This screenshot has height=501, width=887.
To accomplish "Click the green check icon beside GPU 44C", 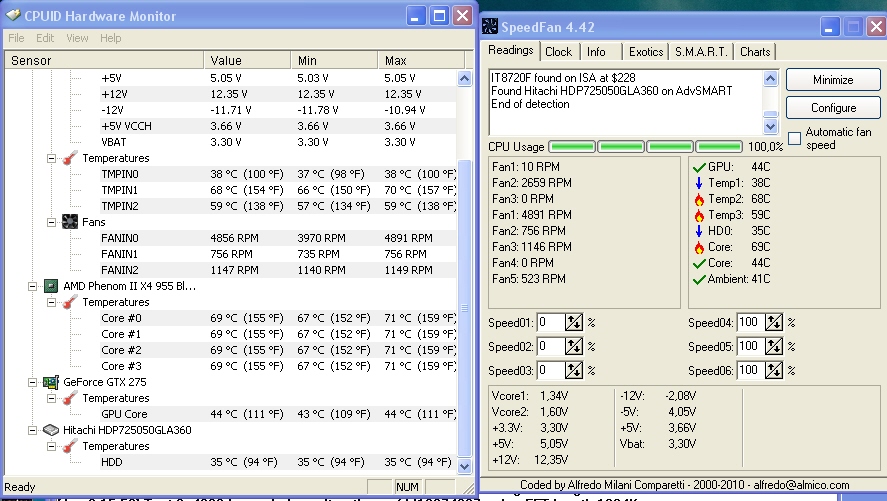I will [699, 167].
